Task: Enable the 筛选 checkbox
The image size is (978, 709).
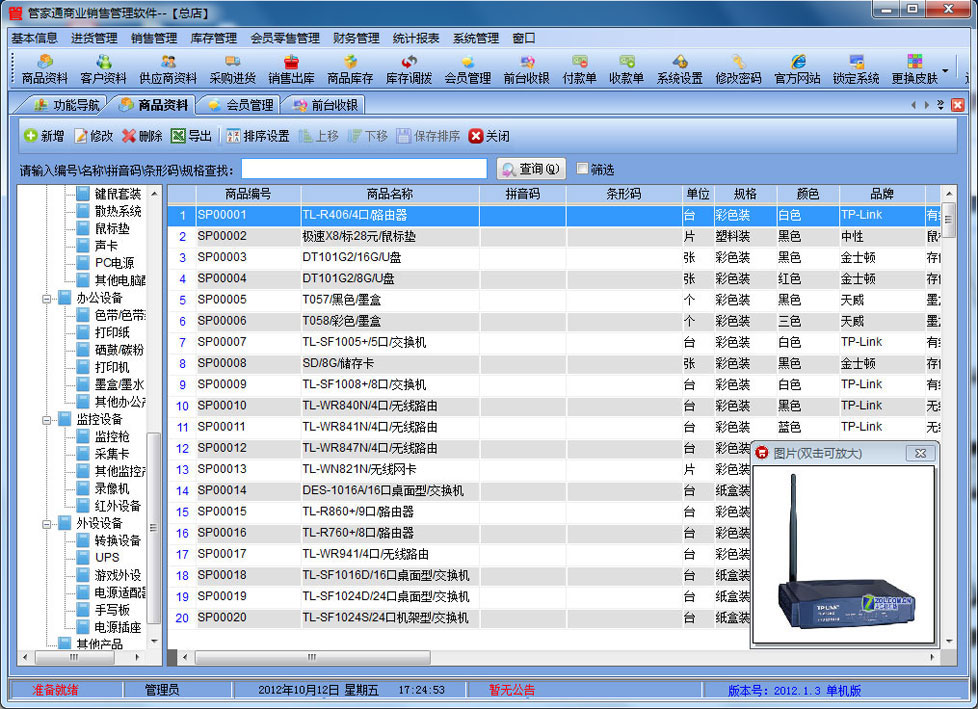Action: [583, 170]
